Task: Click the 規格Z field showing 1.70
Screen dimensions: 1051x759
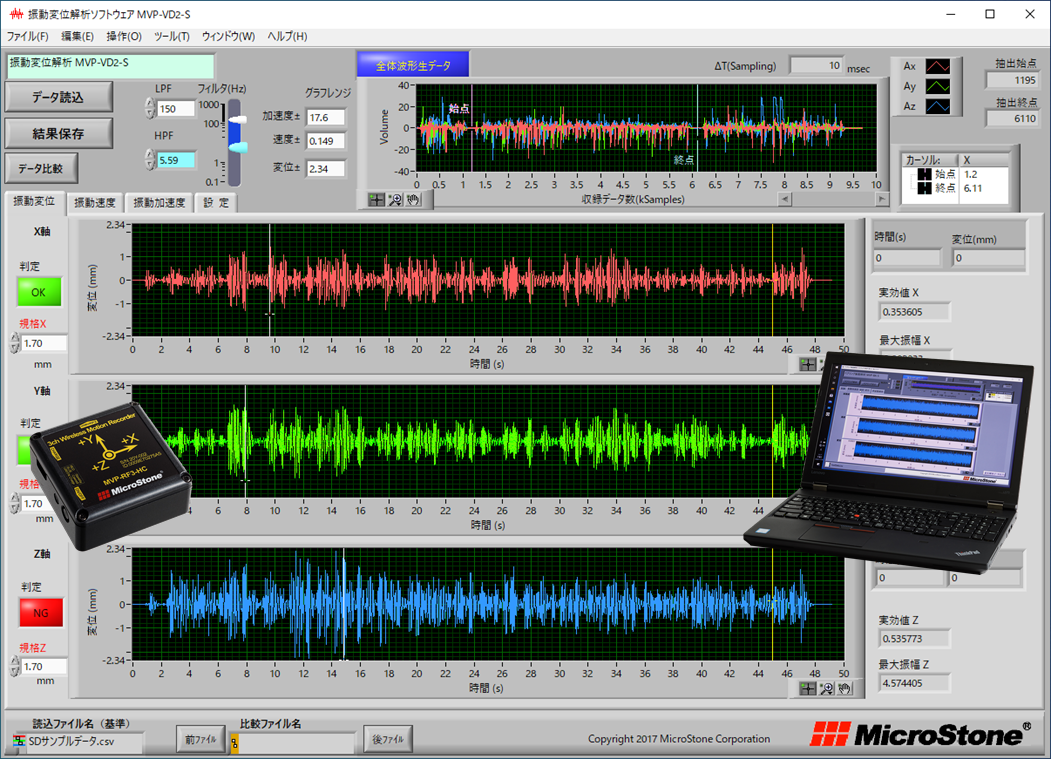Action: click(44, 666)
